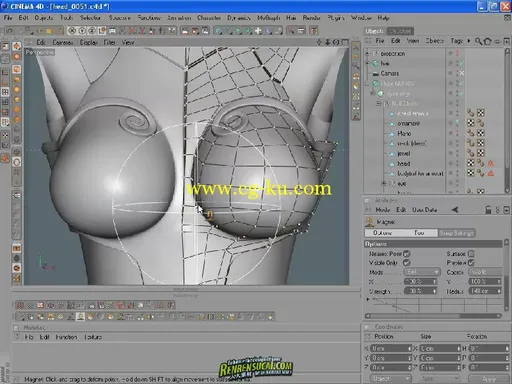The height and width of the screenshot is (384, 512).
Task: Click arrow next to Tags menu
Action: tap(469, 41)
